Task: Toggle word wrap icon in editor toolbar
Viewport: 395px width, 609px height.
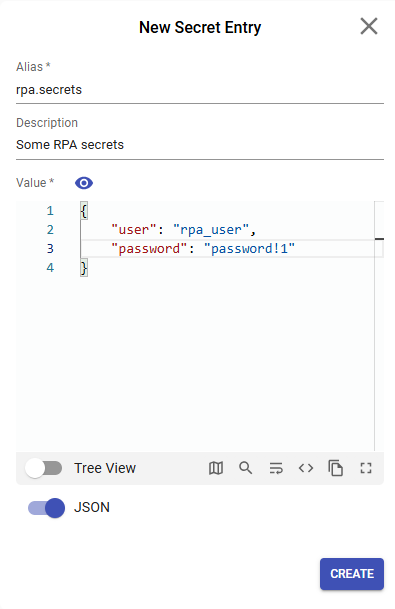Action: pyautogui.click(x=276, y=468)
